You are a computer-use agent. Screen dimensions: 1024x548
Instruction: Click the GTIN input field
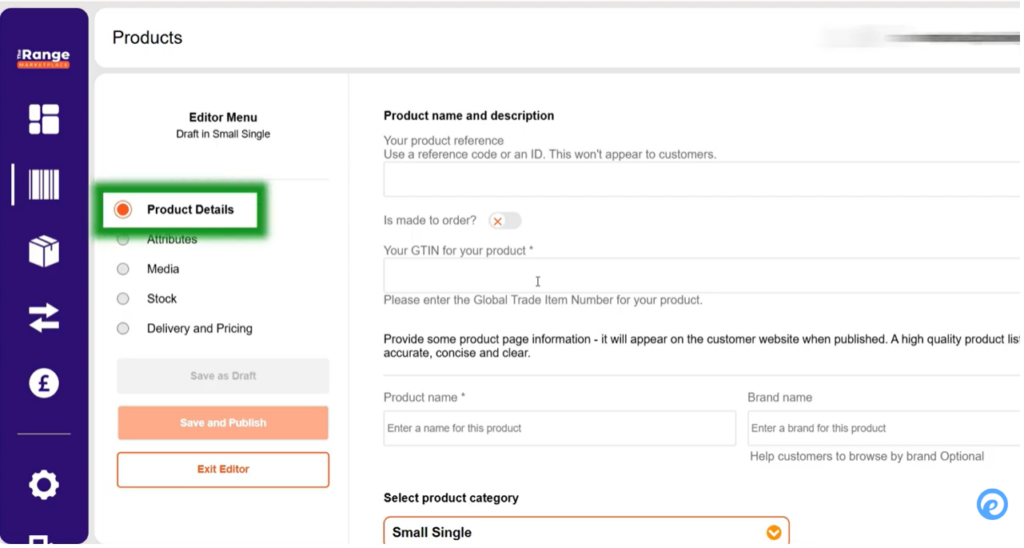click(700, 277)
